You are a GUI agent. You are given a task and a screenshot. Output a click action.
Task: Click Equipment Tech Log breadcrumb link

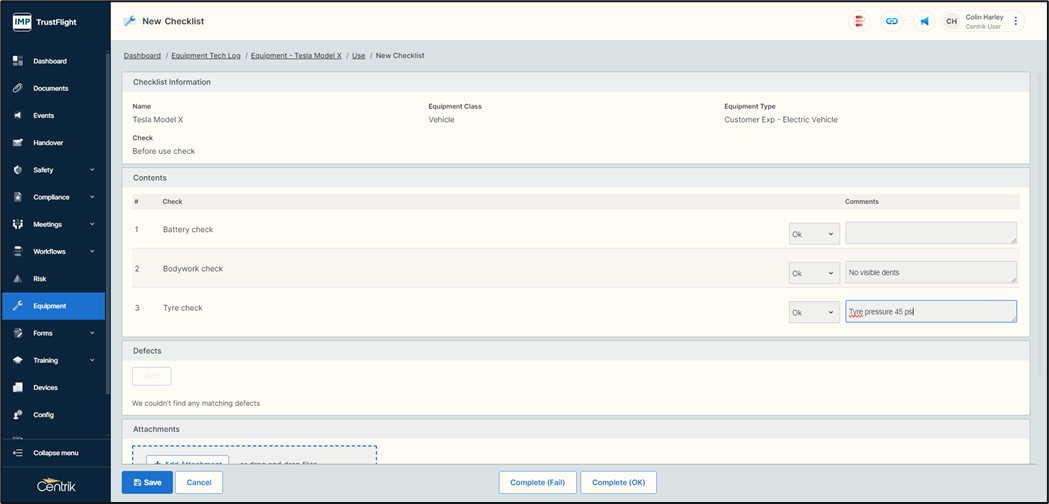(205, 56)
